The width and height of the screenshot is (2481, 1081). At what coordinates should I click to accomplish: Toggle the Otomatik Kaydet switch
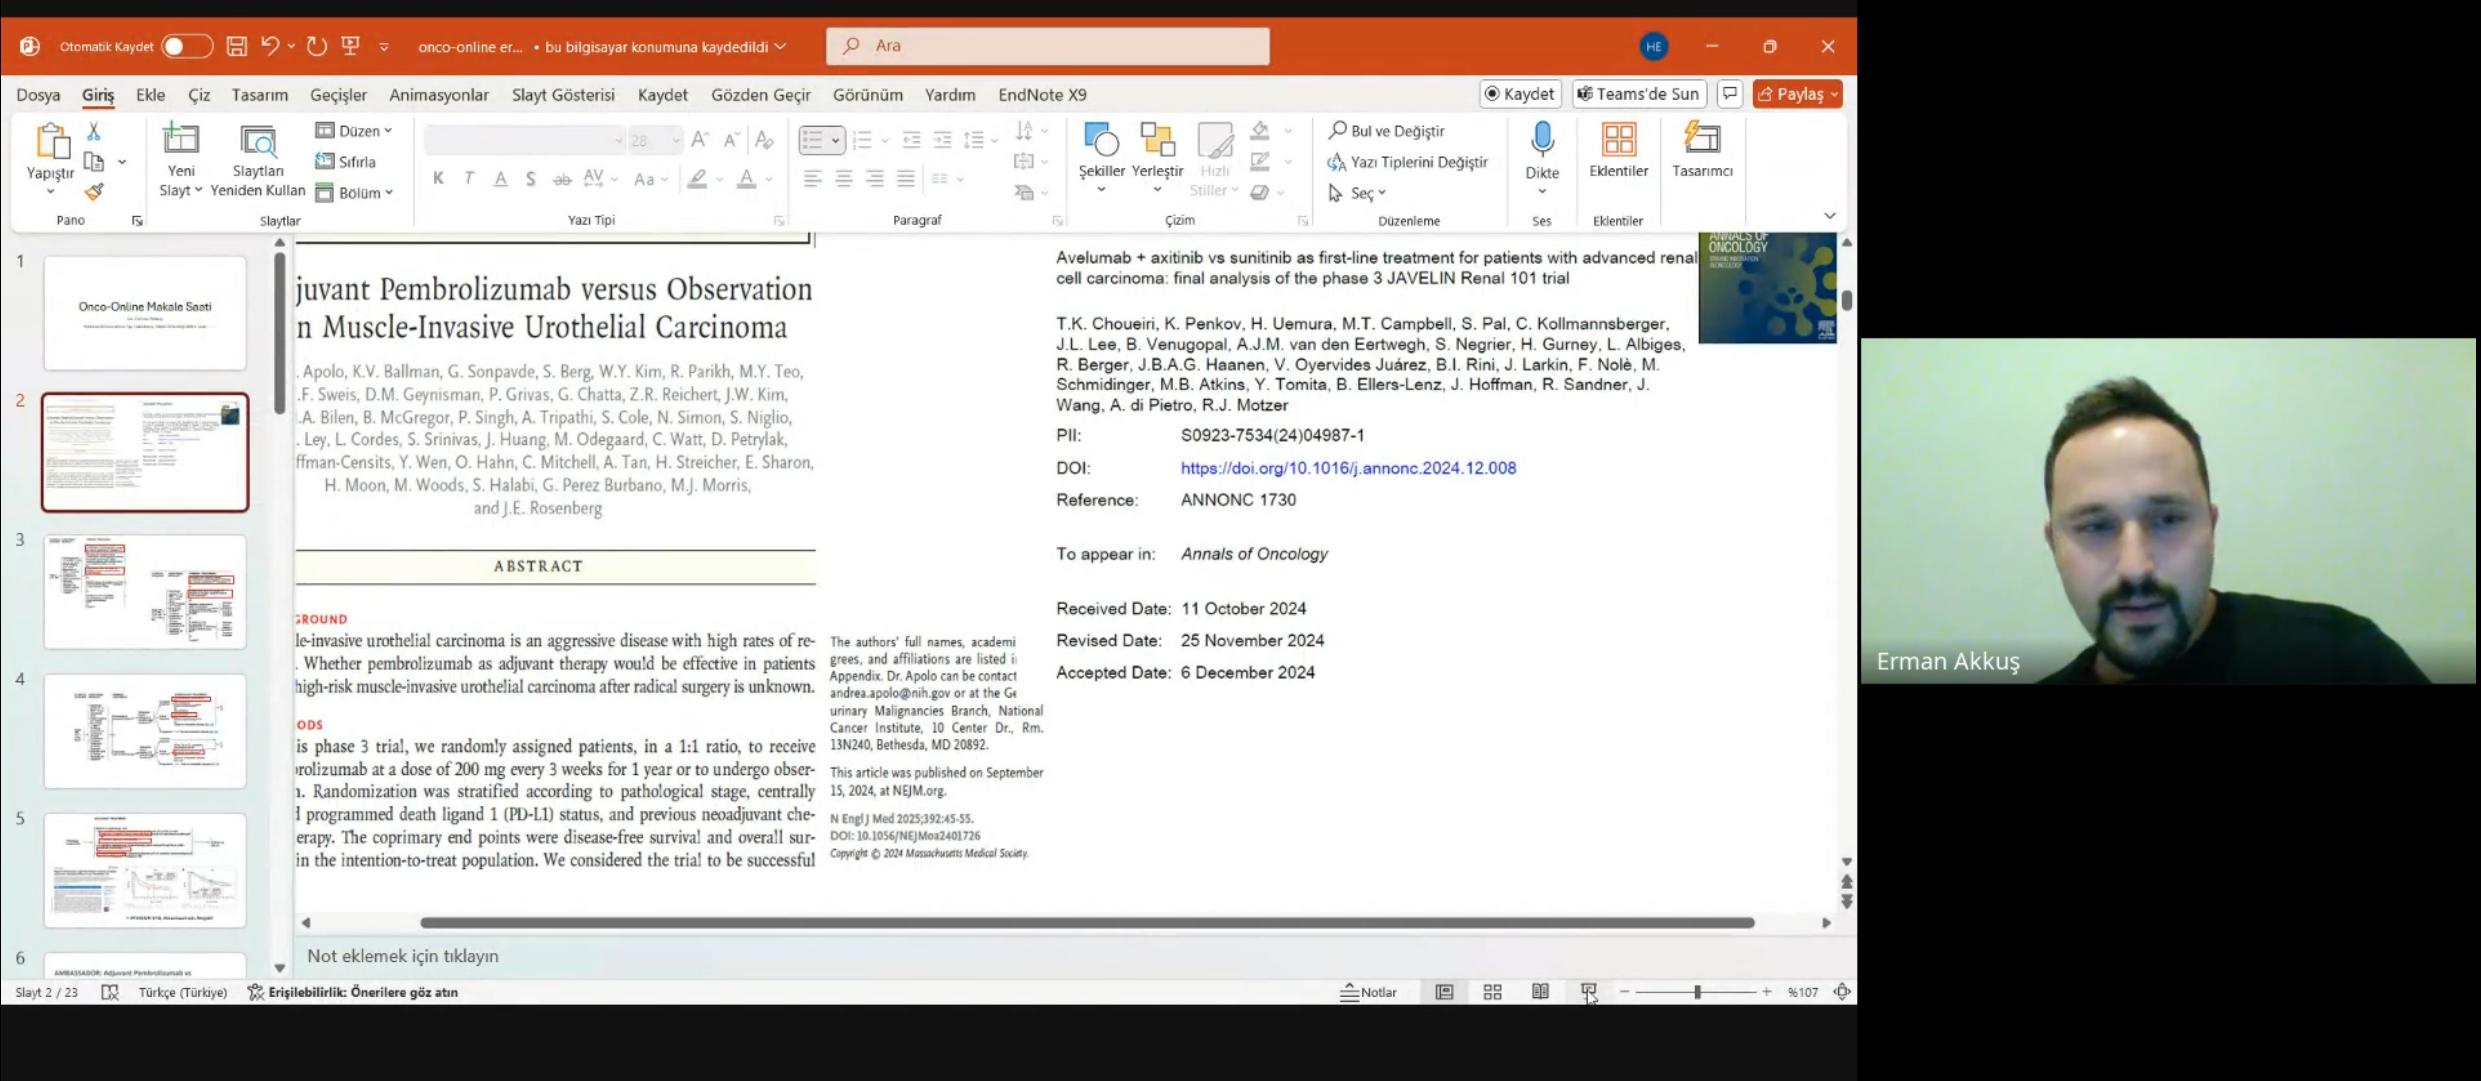[186, 46]
